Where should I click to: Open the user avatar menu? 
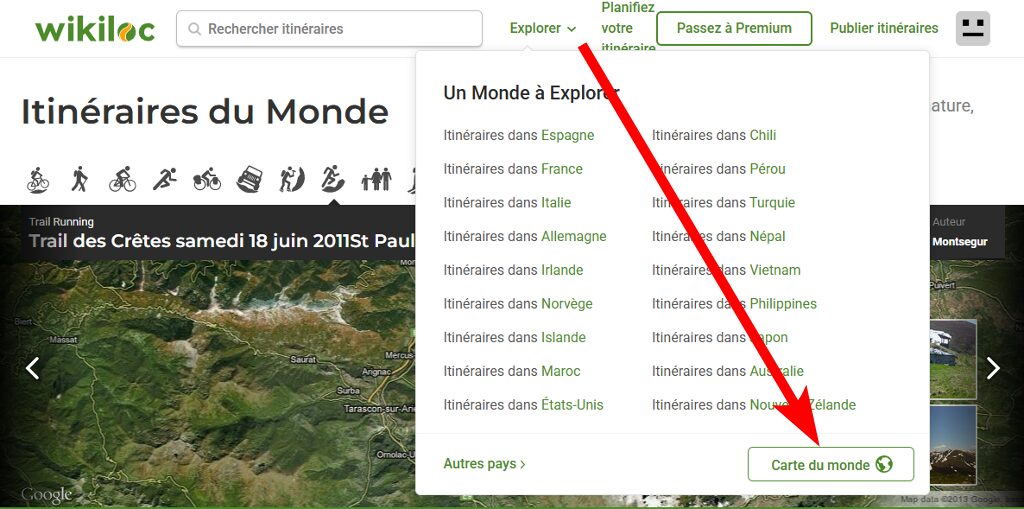click(972, 29)
